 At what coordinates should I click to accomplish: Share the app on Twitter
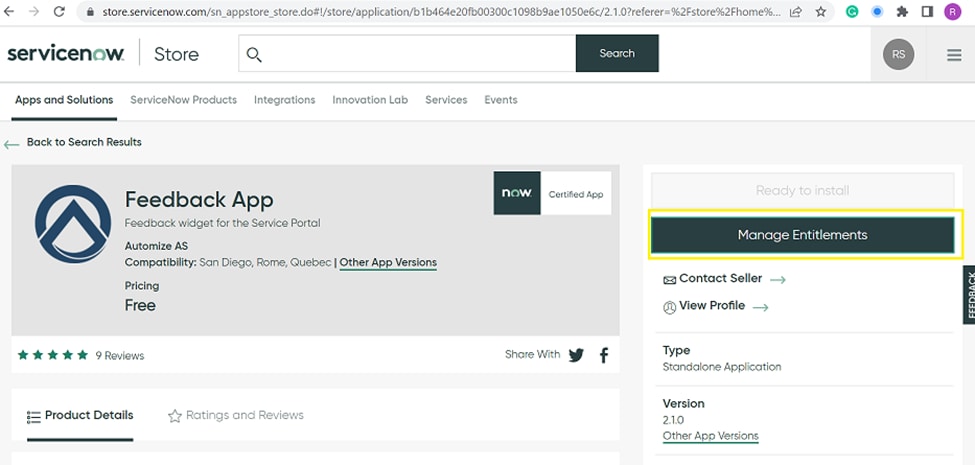pyautogui.click(x=576, y=355)
